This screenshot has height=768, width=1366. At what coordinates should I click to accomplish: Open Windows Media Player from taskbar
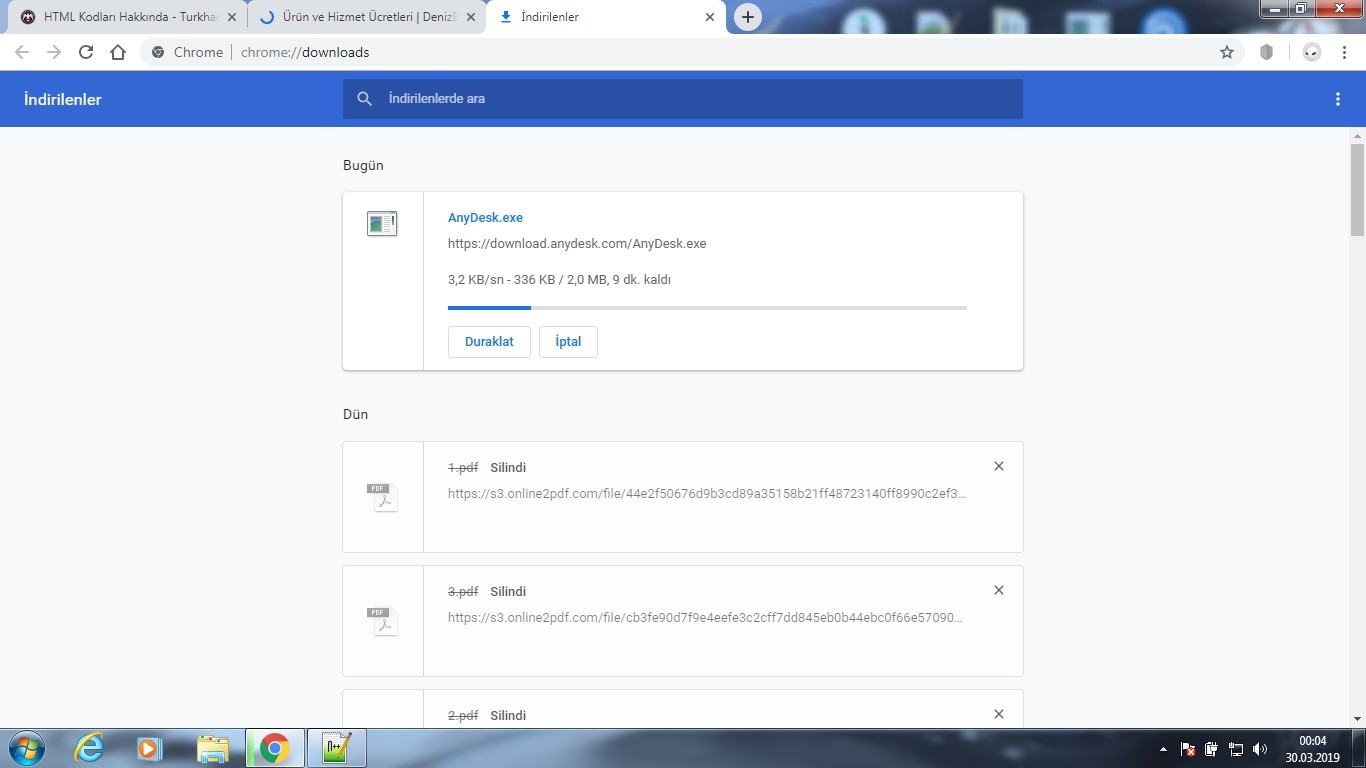(150, 748)
